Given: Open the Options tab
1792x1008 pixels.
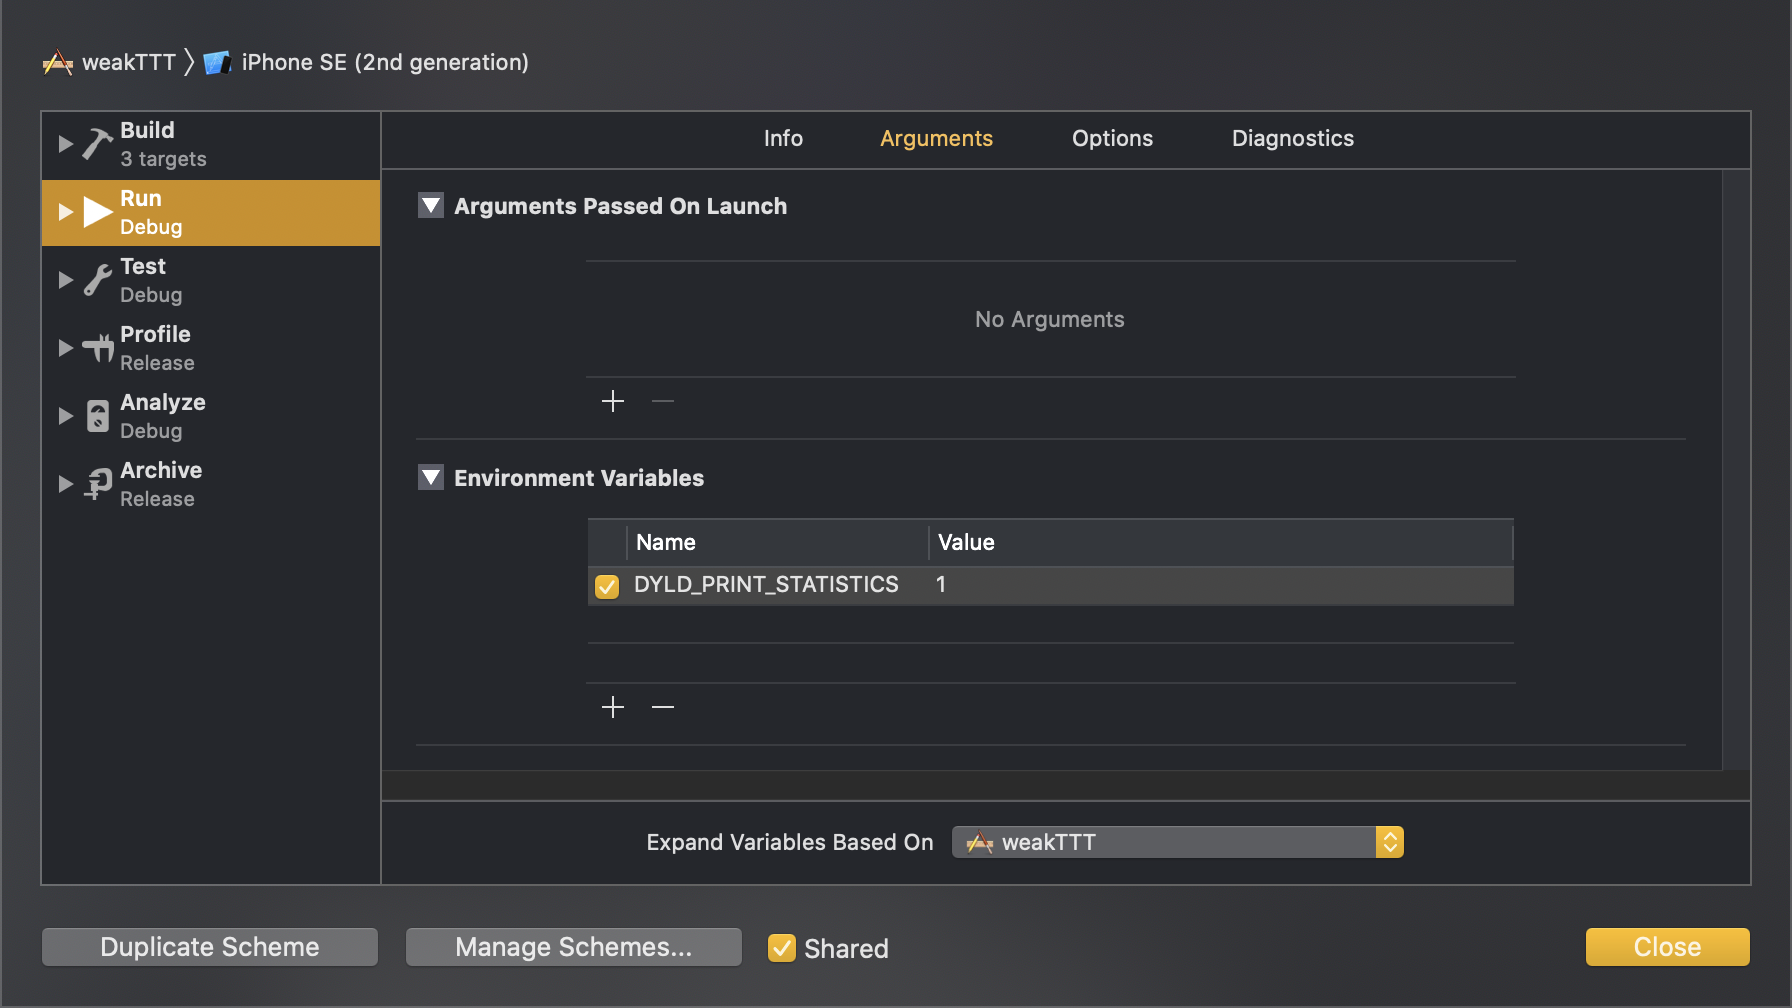Looking at the screenshot, I should (1112, 138).
